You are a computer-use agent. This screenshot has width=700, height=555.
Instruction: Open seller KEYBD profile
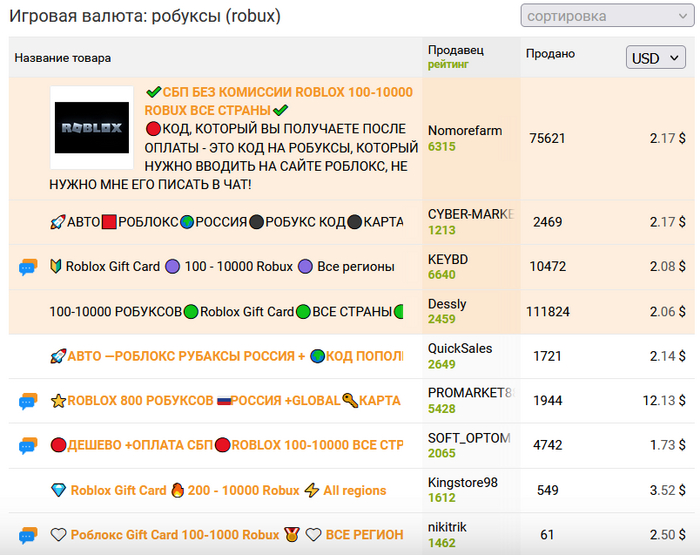[448, 259]
